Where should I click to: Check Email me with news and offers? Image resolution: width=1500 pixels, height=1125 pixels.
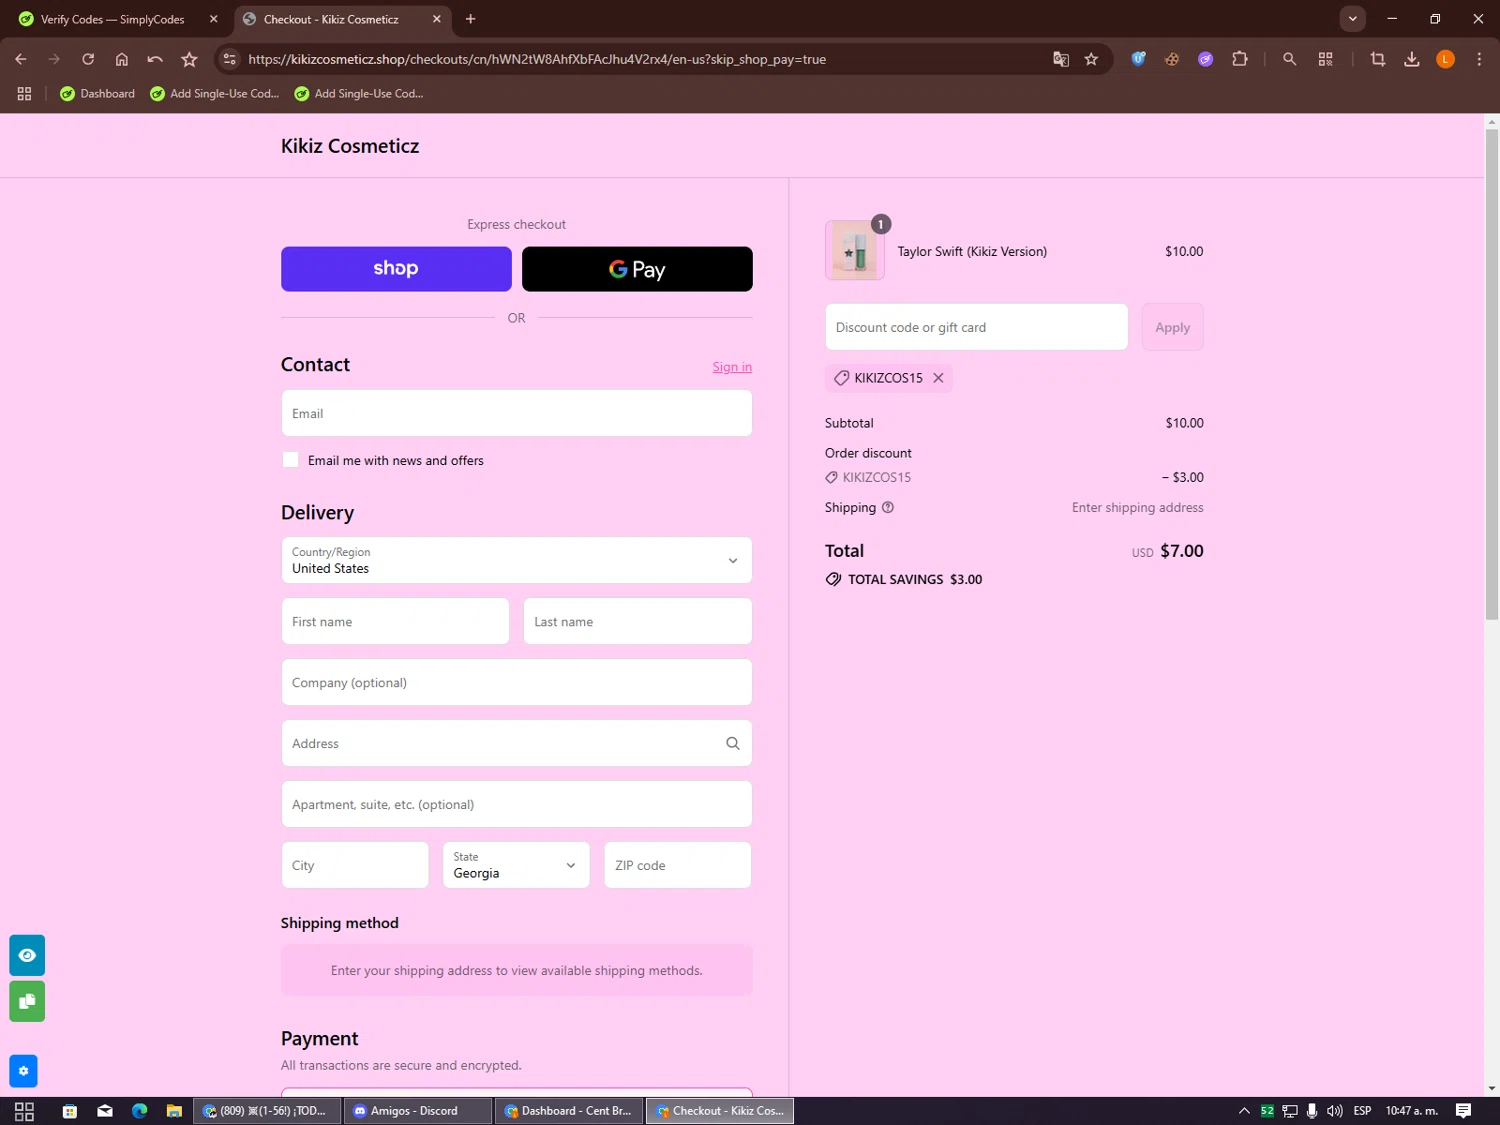click(291, 460)
